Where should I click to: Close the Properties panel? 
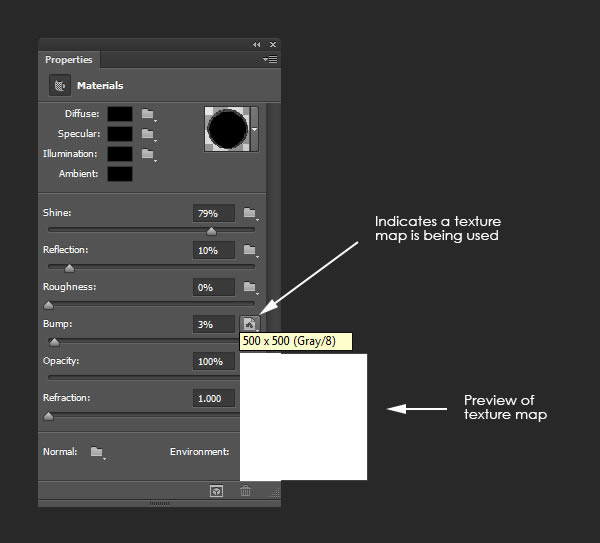point(273,45)
